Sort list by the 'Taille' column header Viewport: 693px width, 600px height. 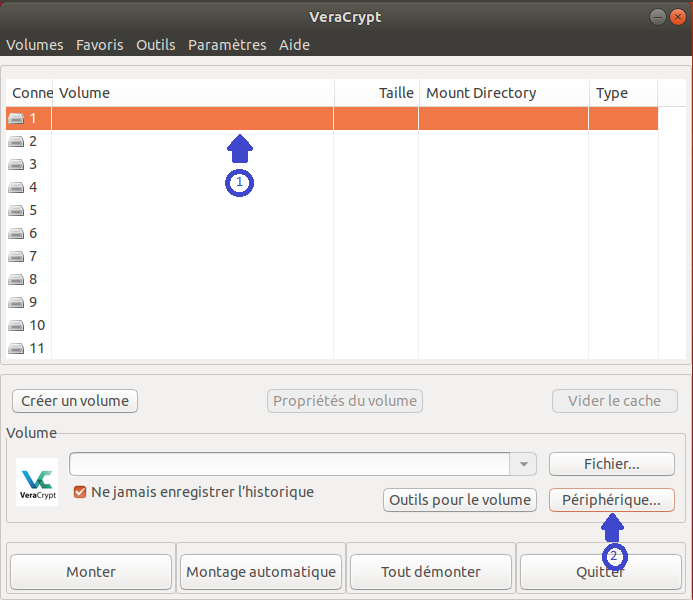click(376, 93)
